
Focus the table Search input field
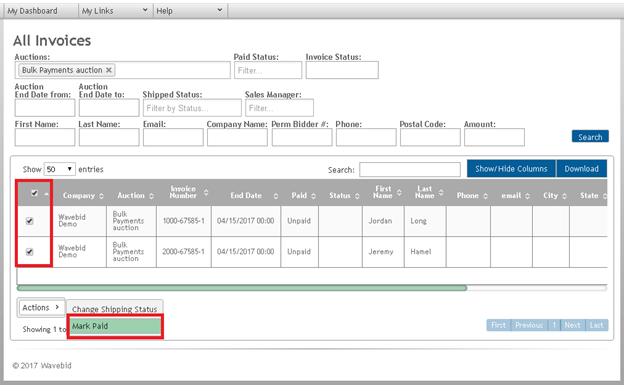(x=410, y=170)
